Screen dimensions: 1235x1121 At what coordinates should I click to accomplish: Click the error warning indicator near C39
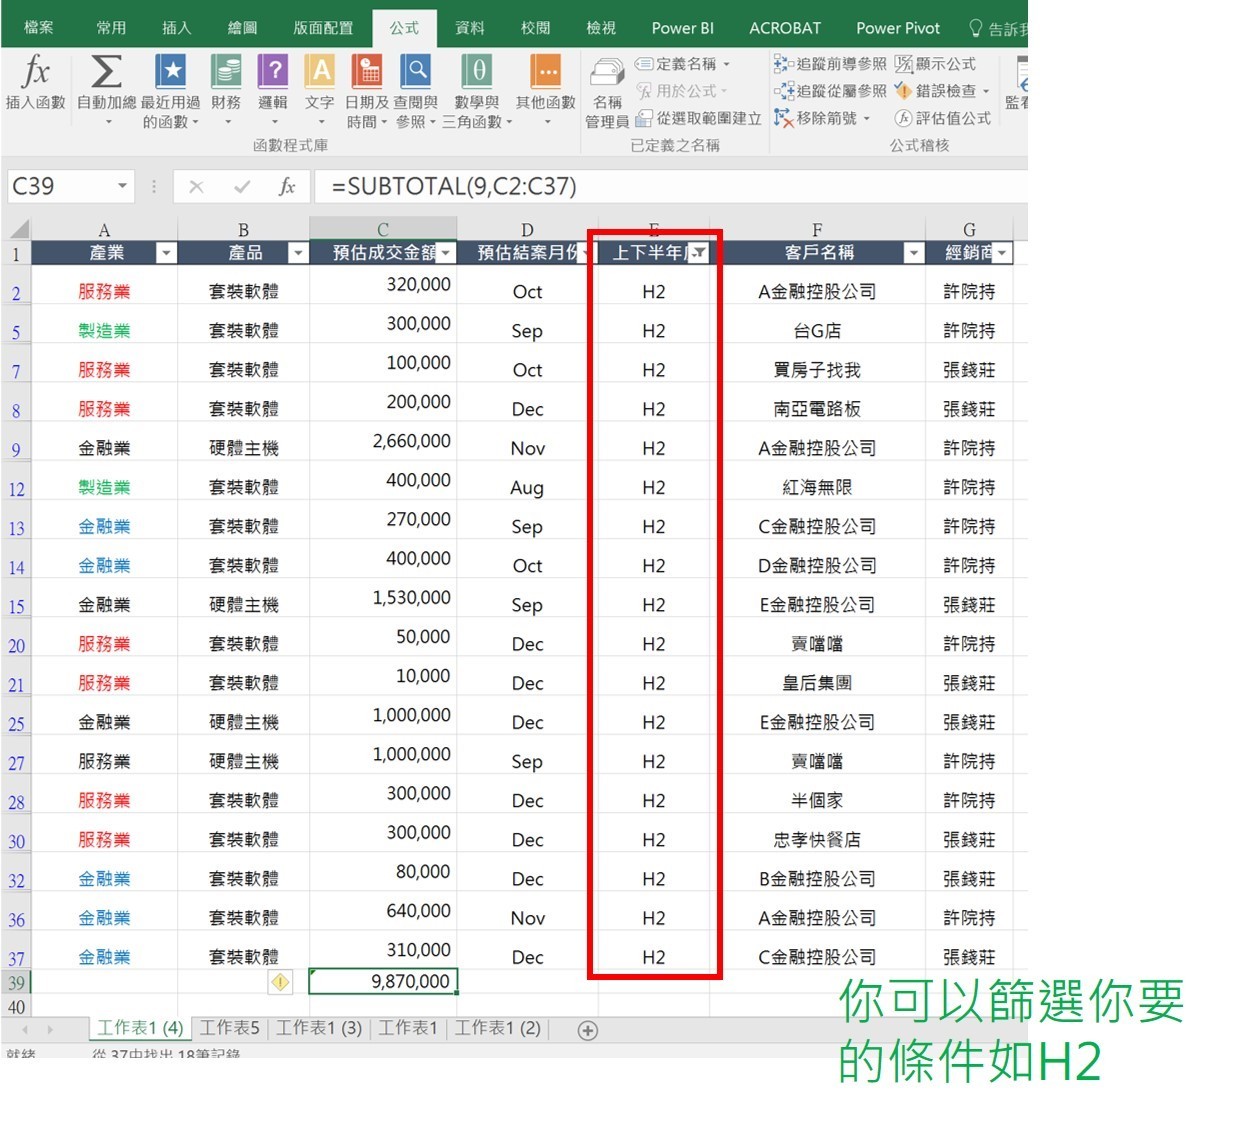pyautogui.click(x=280, y=982)
